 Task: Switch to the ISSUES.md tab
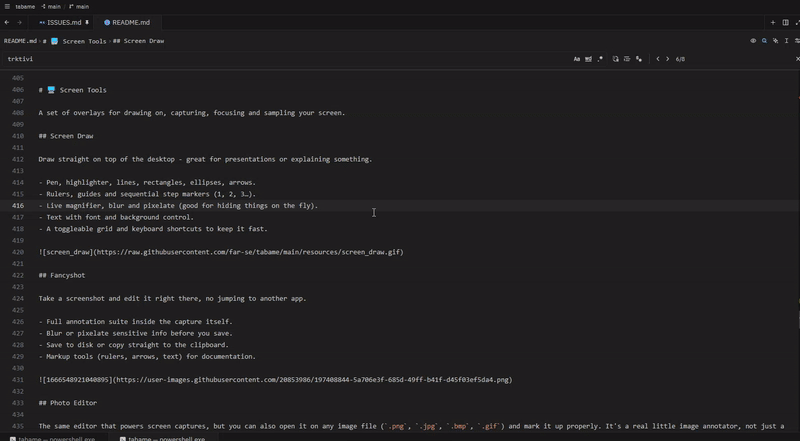click(x=61, y=22)
